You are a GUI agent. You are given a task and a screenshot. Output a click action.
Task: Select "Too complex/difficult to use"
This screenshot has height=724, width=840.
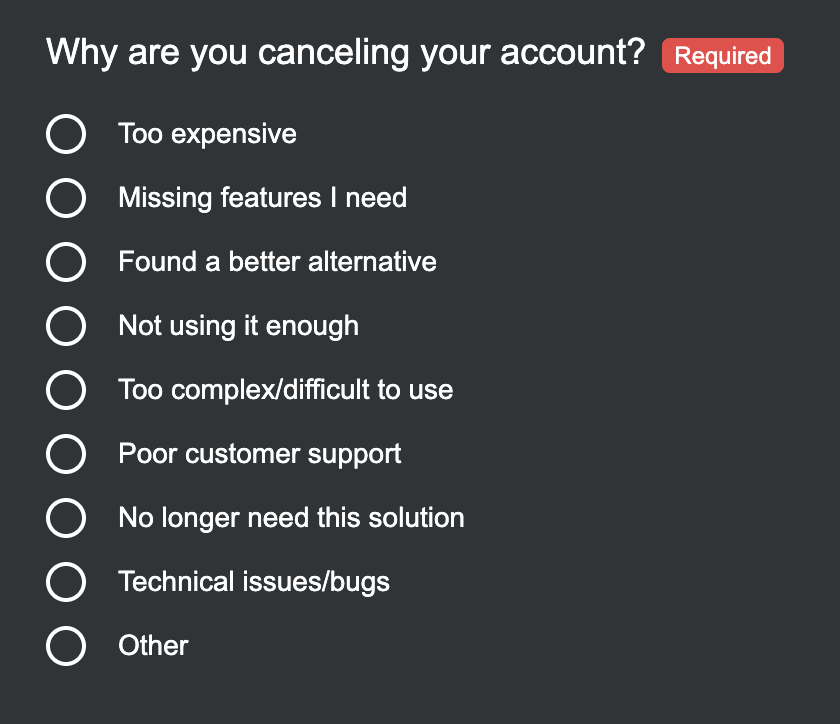(x=66, y=390)
